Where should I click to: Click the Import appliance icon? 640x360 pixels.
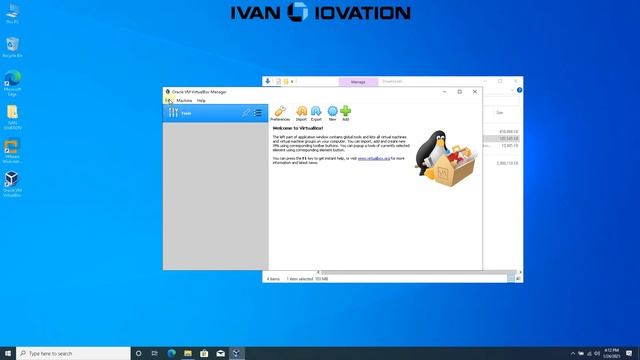(x=301, y=113)
